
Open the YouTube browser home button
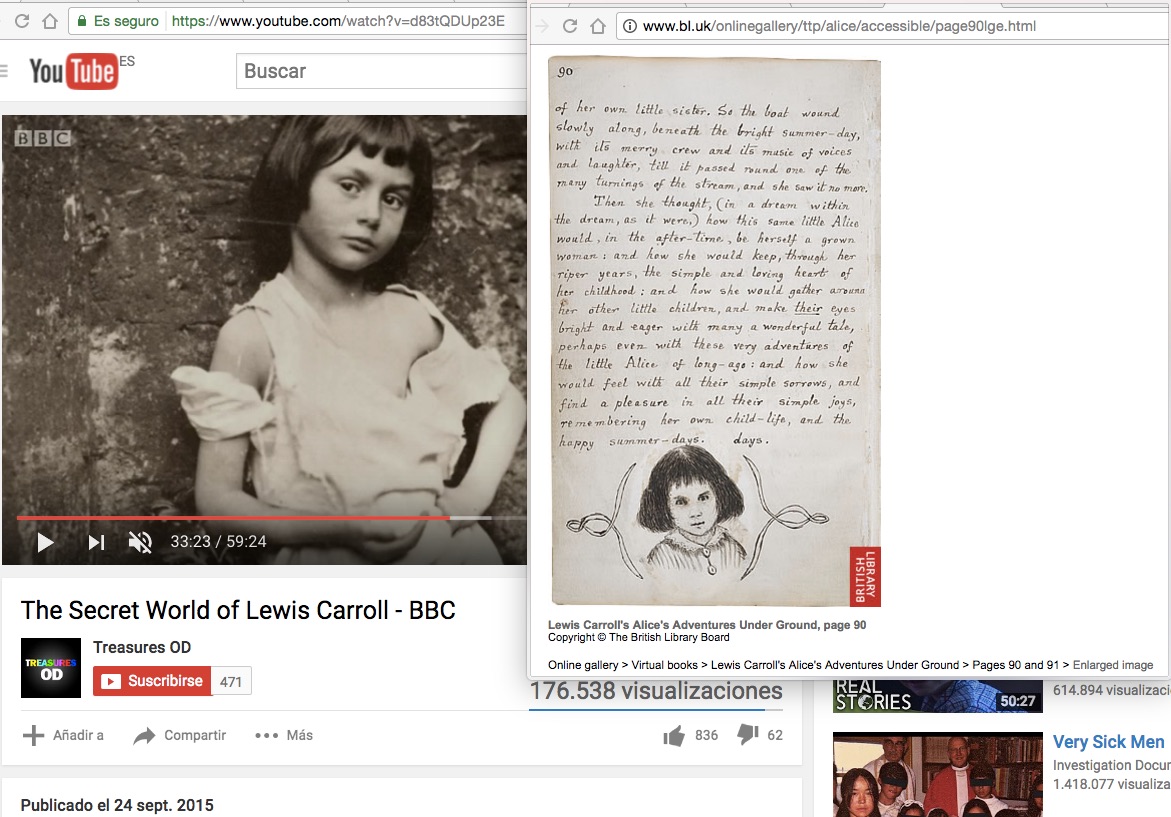pyautogui.click(x=49, y=21)
